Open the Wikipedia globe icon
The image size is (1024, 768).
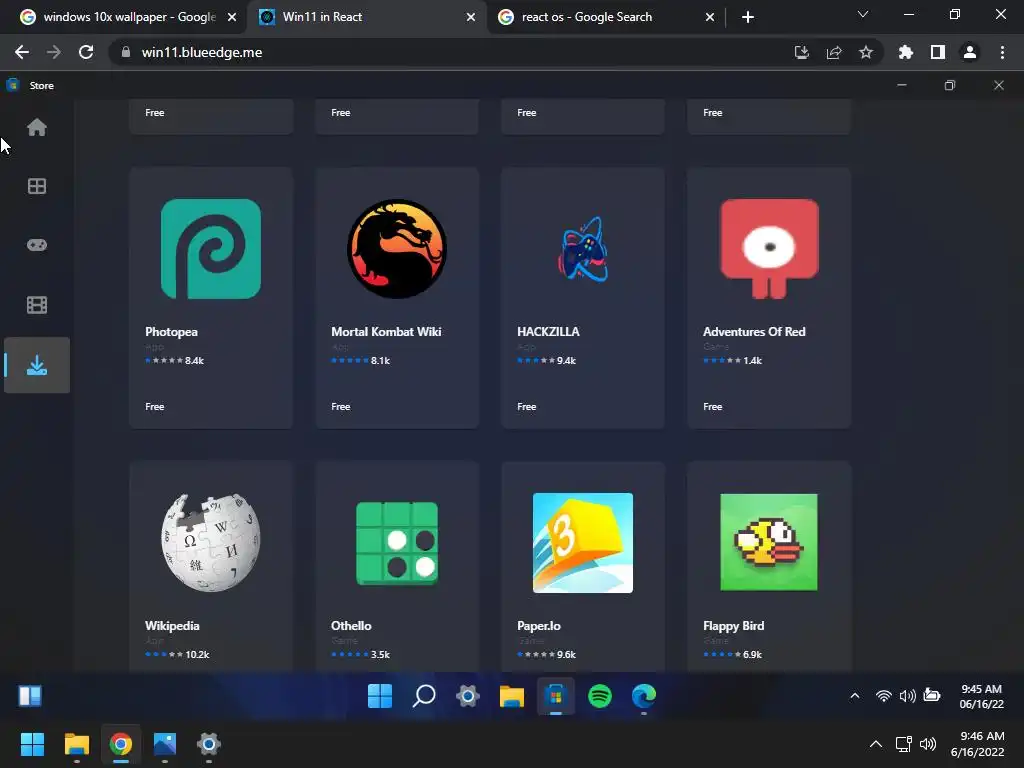[x=211, y=543]
